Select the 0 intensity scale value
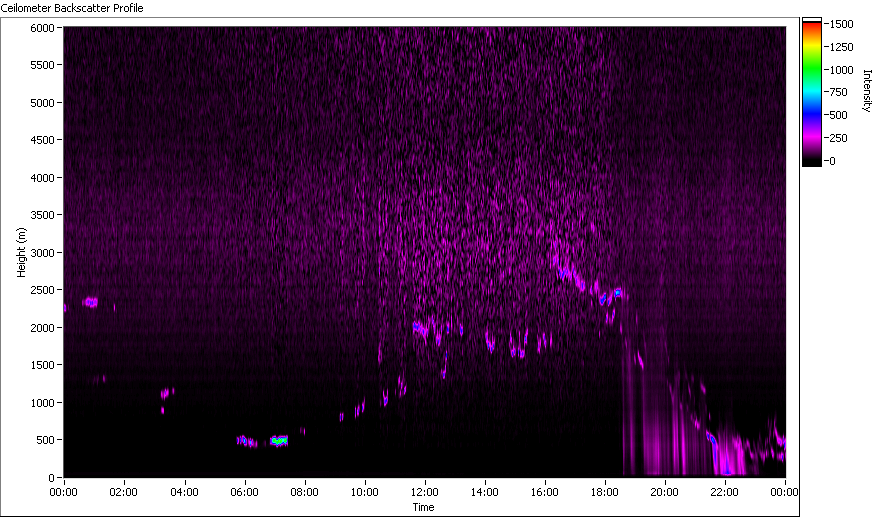The width and height of the screenshot is (876, 517). tap(833, 161)
